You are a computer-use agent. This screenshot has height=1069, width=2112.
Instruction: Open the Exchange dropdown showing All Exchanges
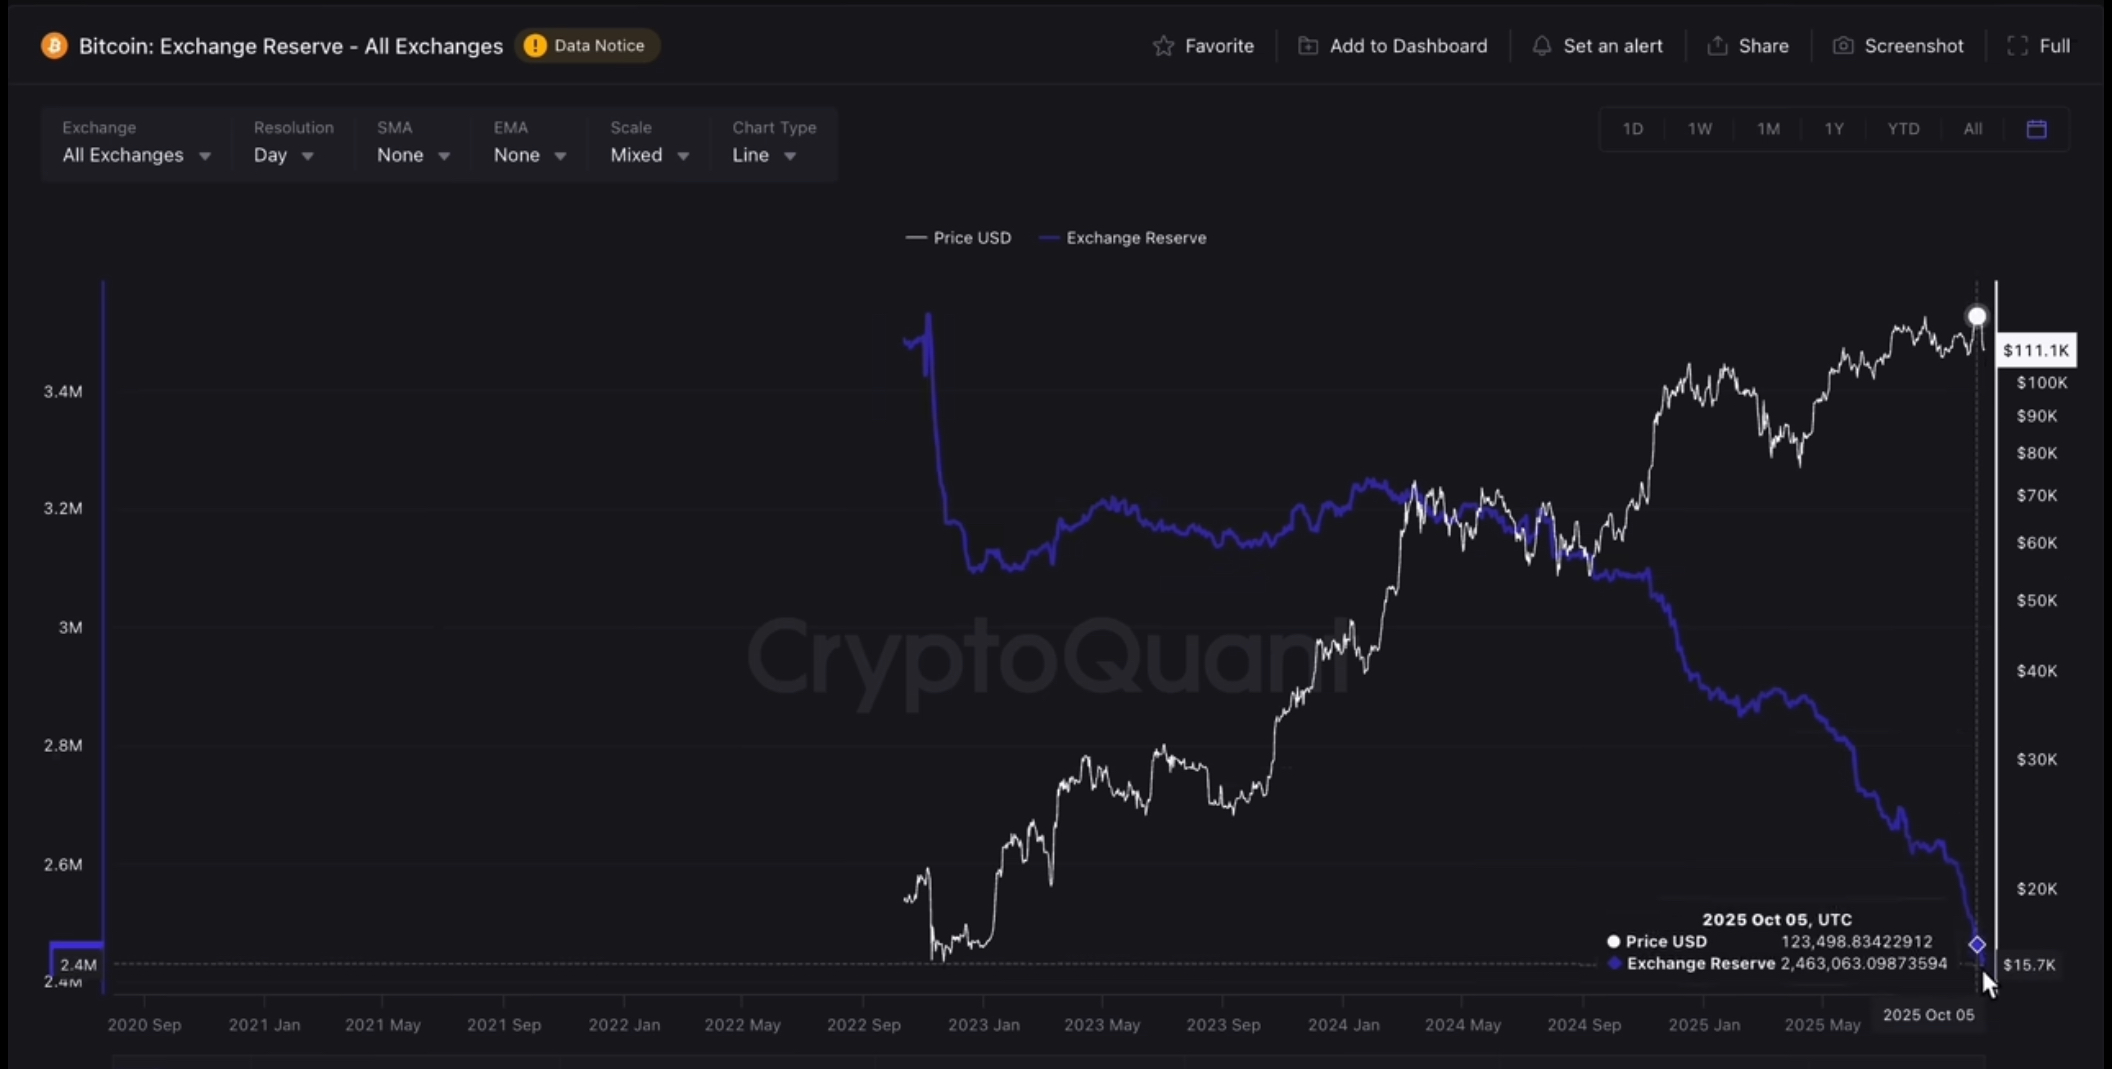[136, 155]
